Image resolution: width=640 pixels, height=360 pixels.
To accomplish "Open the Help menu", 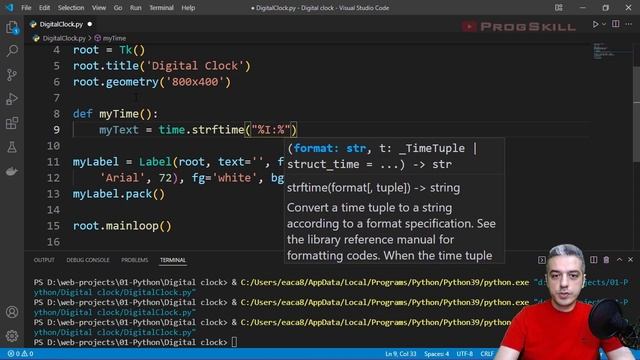I will (188, 8).
